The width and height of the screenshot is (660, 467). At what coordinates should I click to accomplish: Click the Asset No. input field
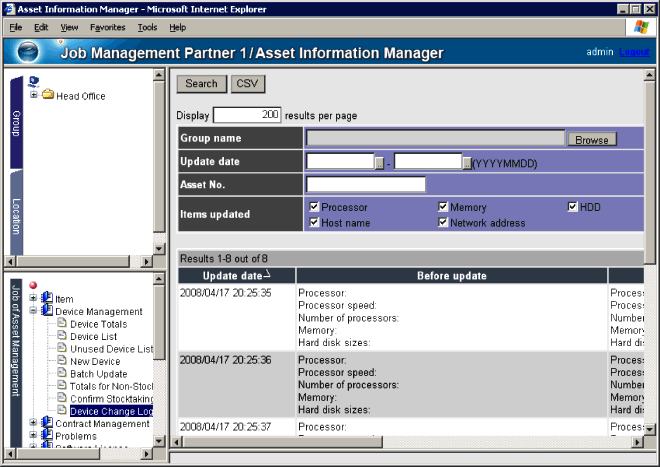click(366, 184)
